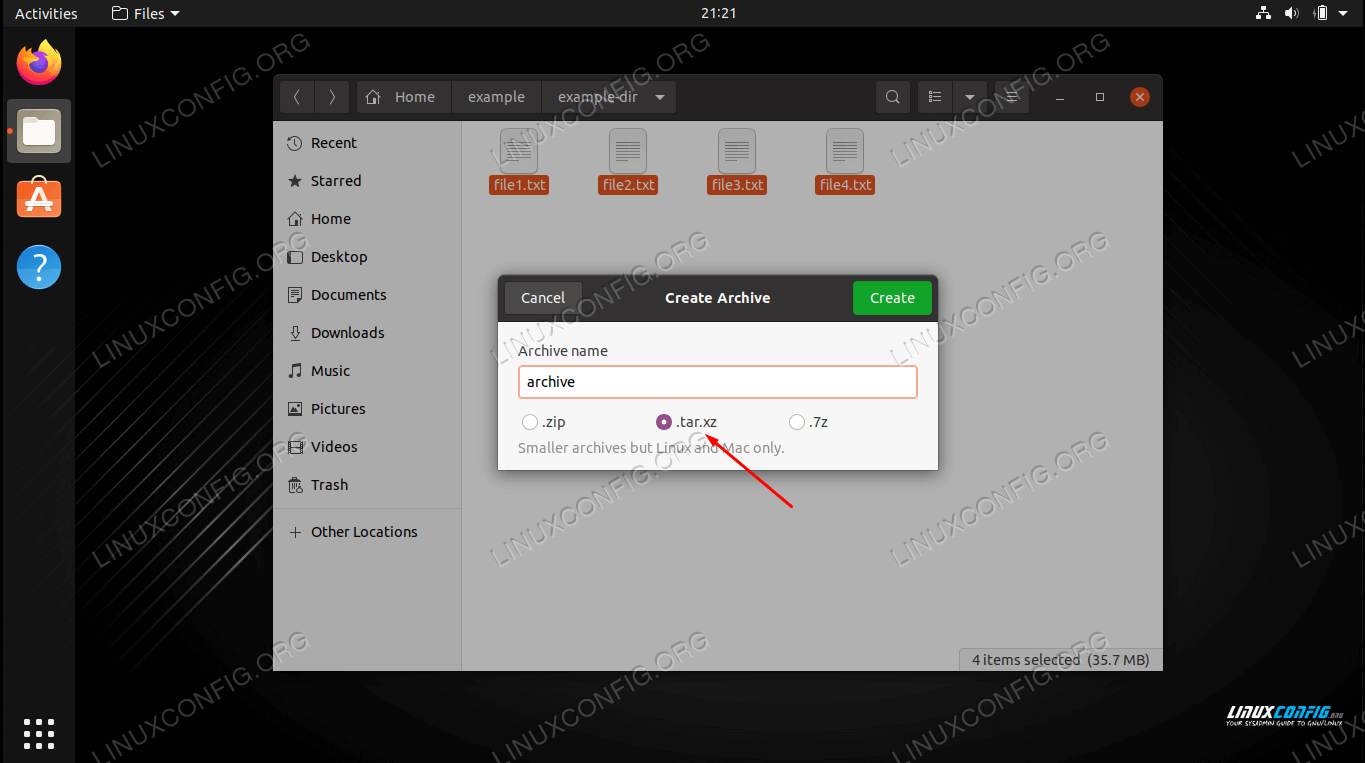This screenshot has height=763, width=1365.
Task: Click the Archive name field
Action: [718, 382]
